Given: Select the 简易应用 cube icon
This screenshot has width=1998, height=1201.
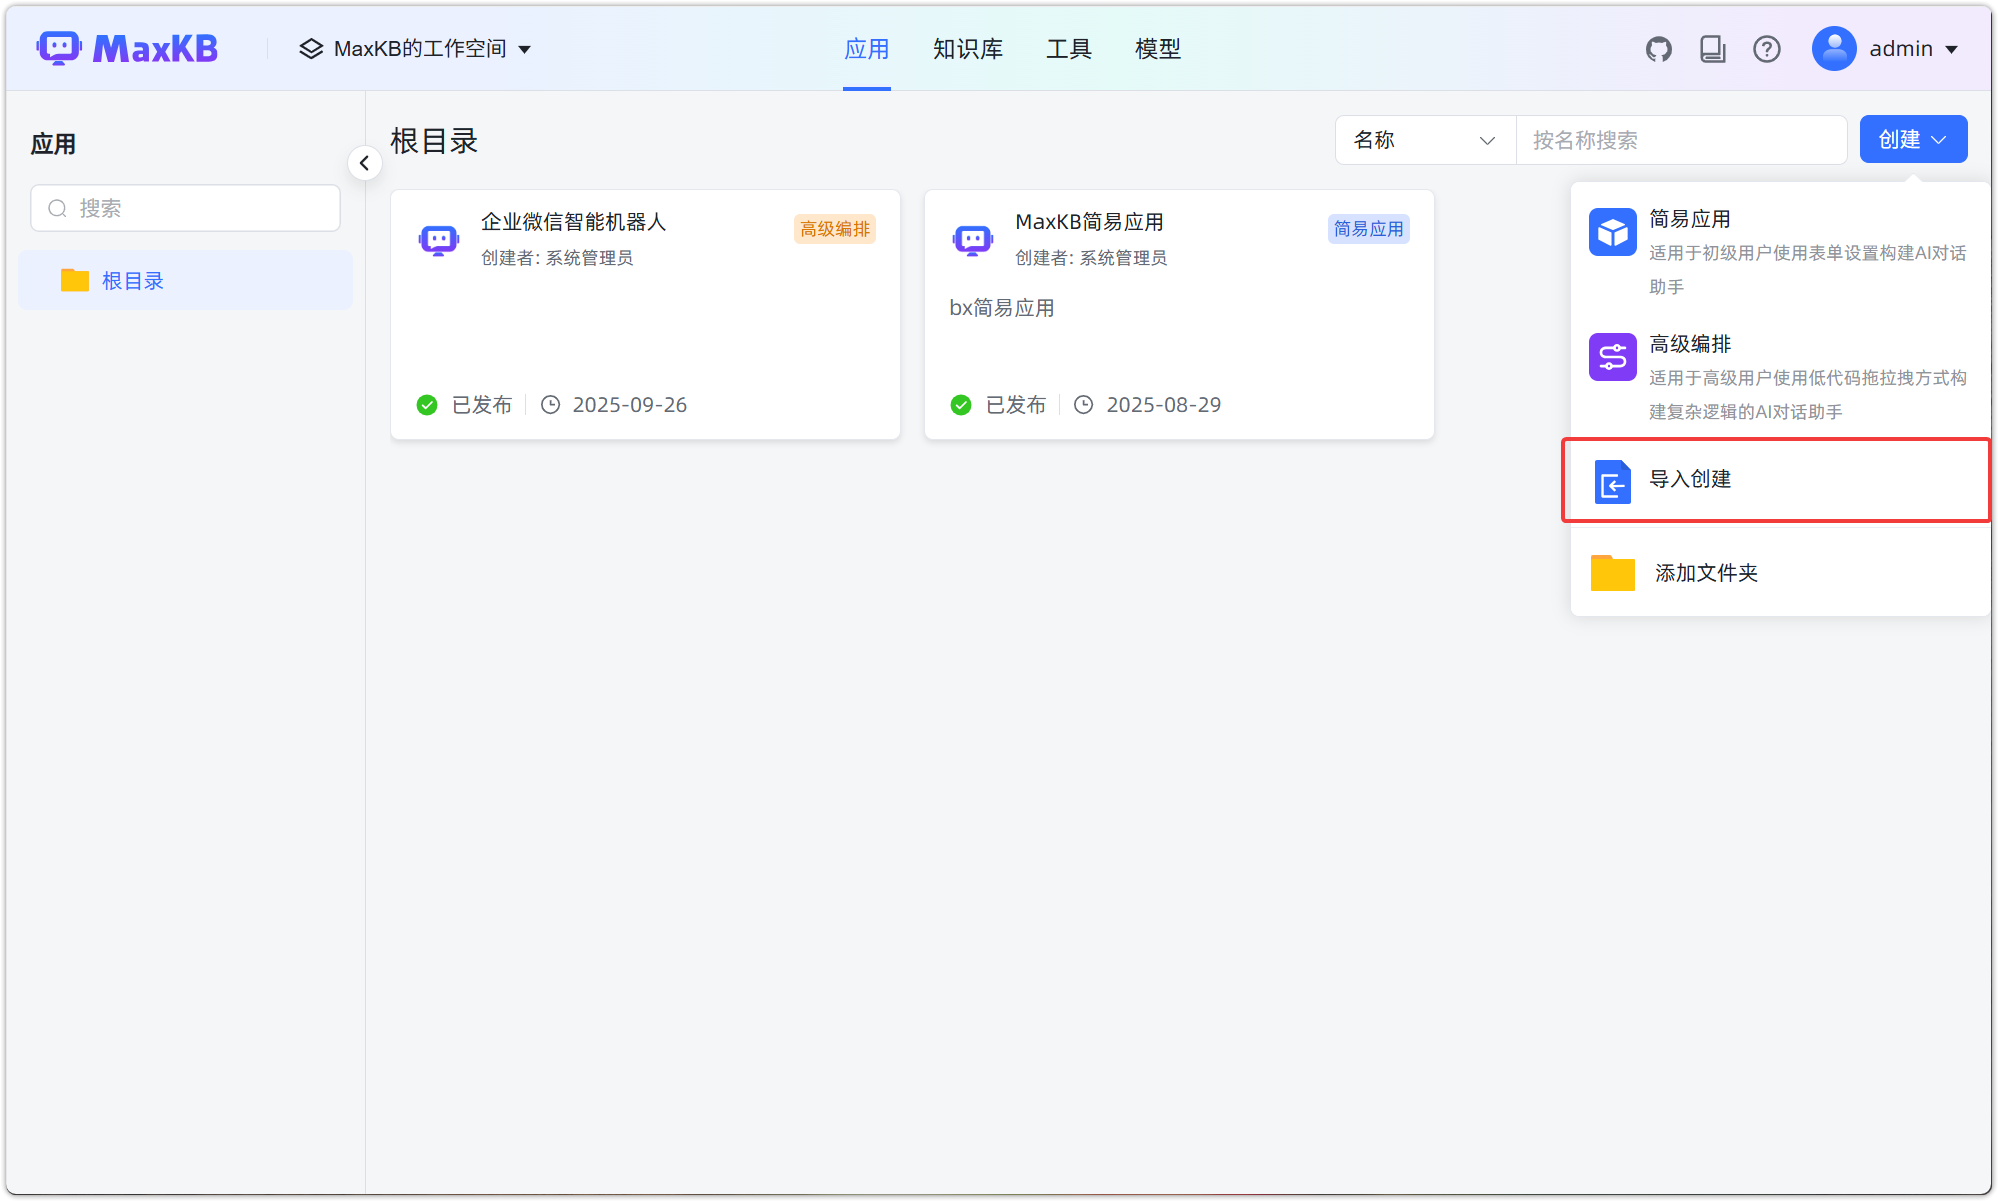Looking at the screenshot, I should click(x=1612, y=231).
